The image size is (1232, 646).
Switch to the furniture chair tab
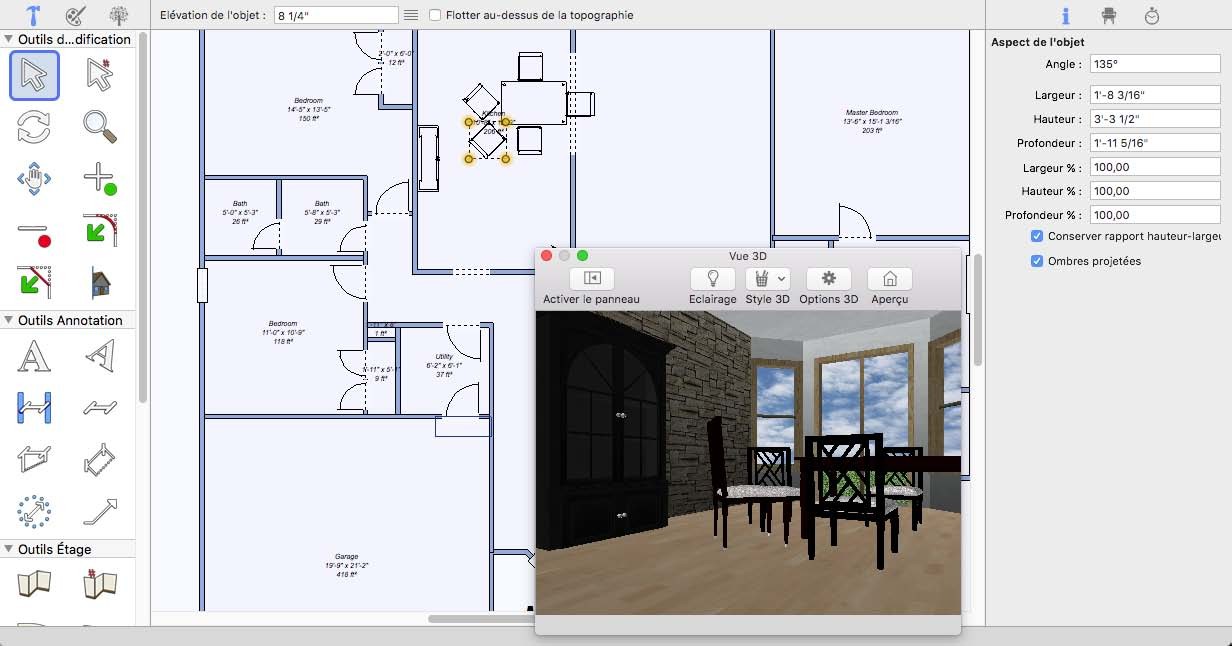(1108, 15)
